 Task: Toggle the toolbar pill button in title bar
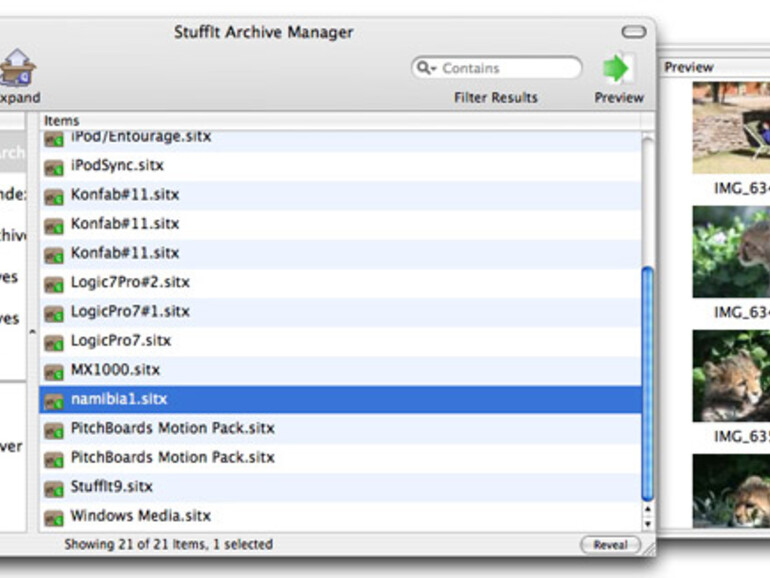tap(634, 32)
